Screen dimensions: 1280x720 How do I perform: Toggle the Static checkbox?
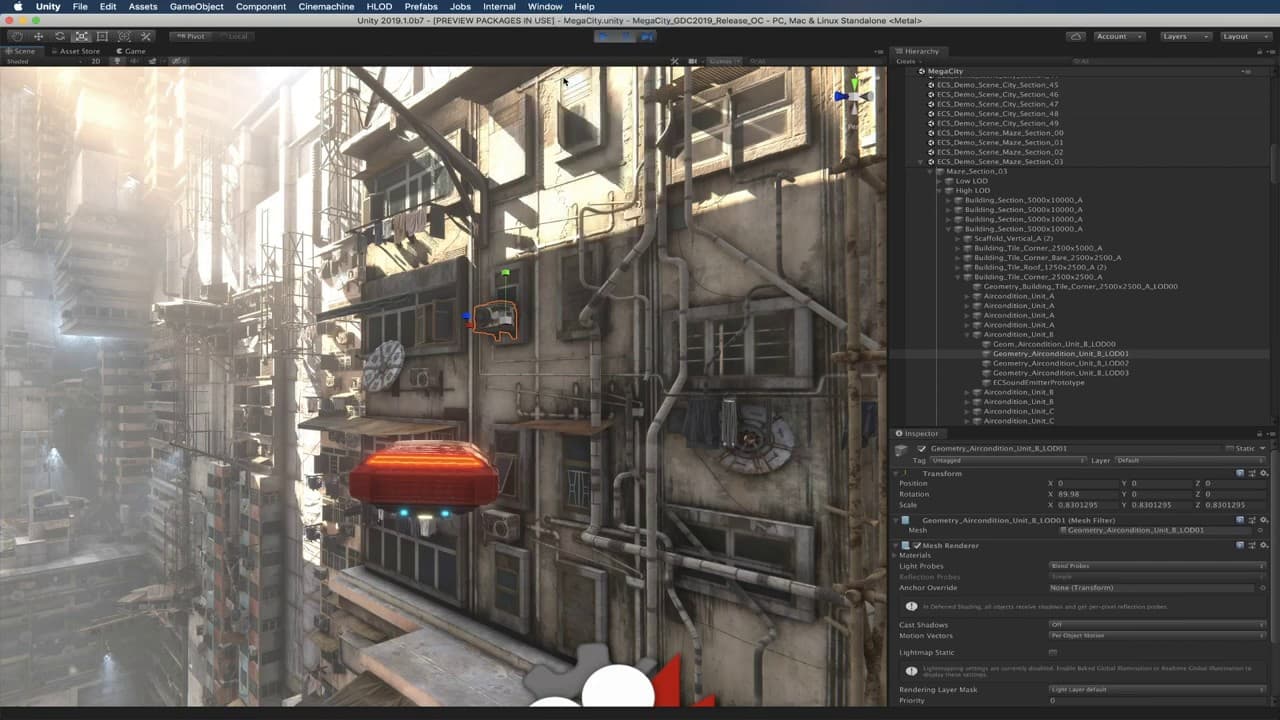pyautogui.click(x=1230, y=449)
